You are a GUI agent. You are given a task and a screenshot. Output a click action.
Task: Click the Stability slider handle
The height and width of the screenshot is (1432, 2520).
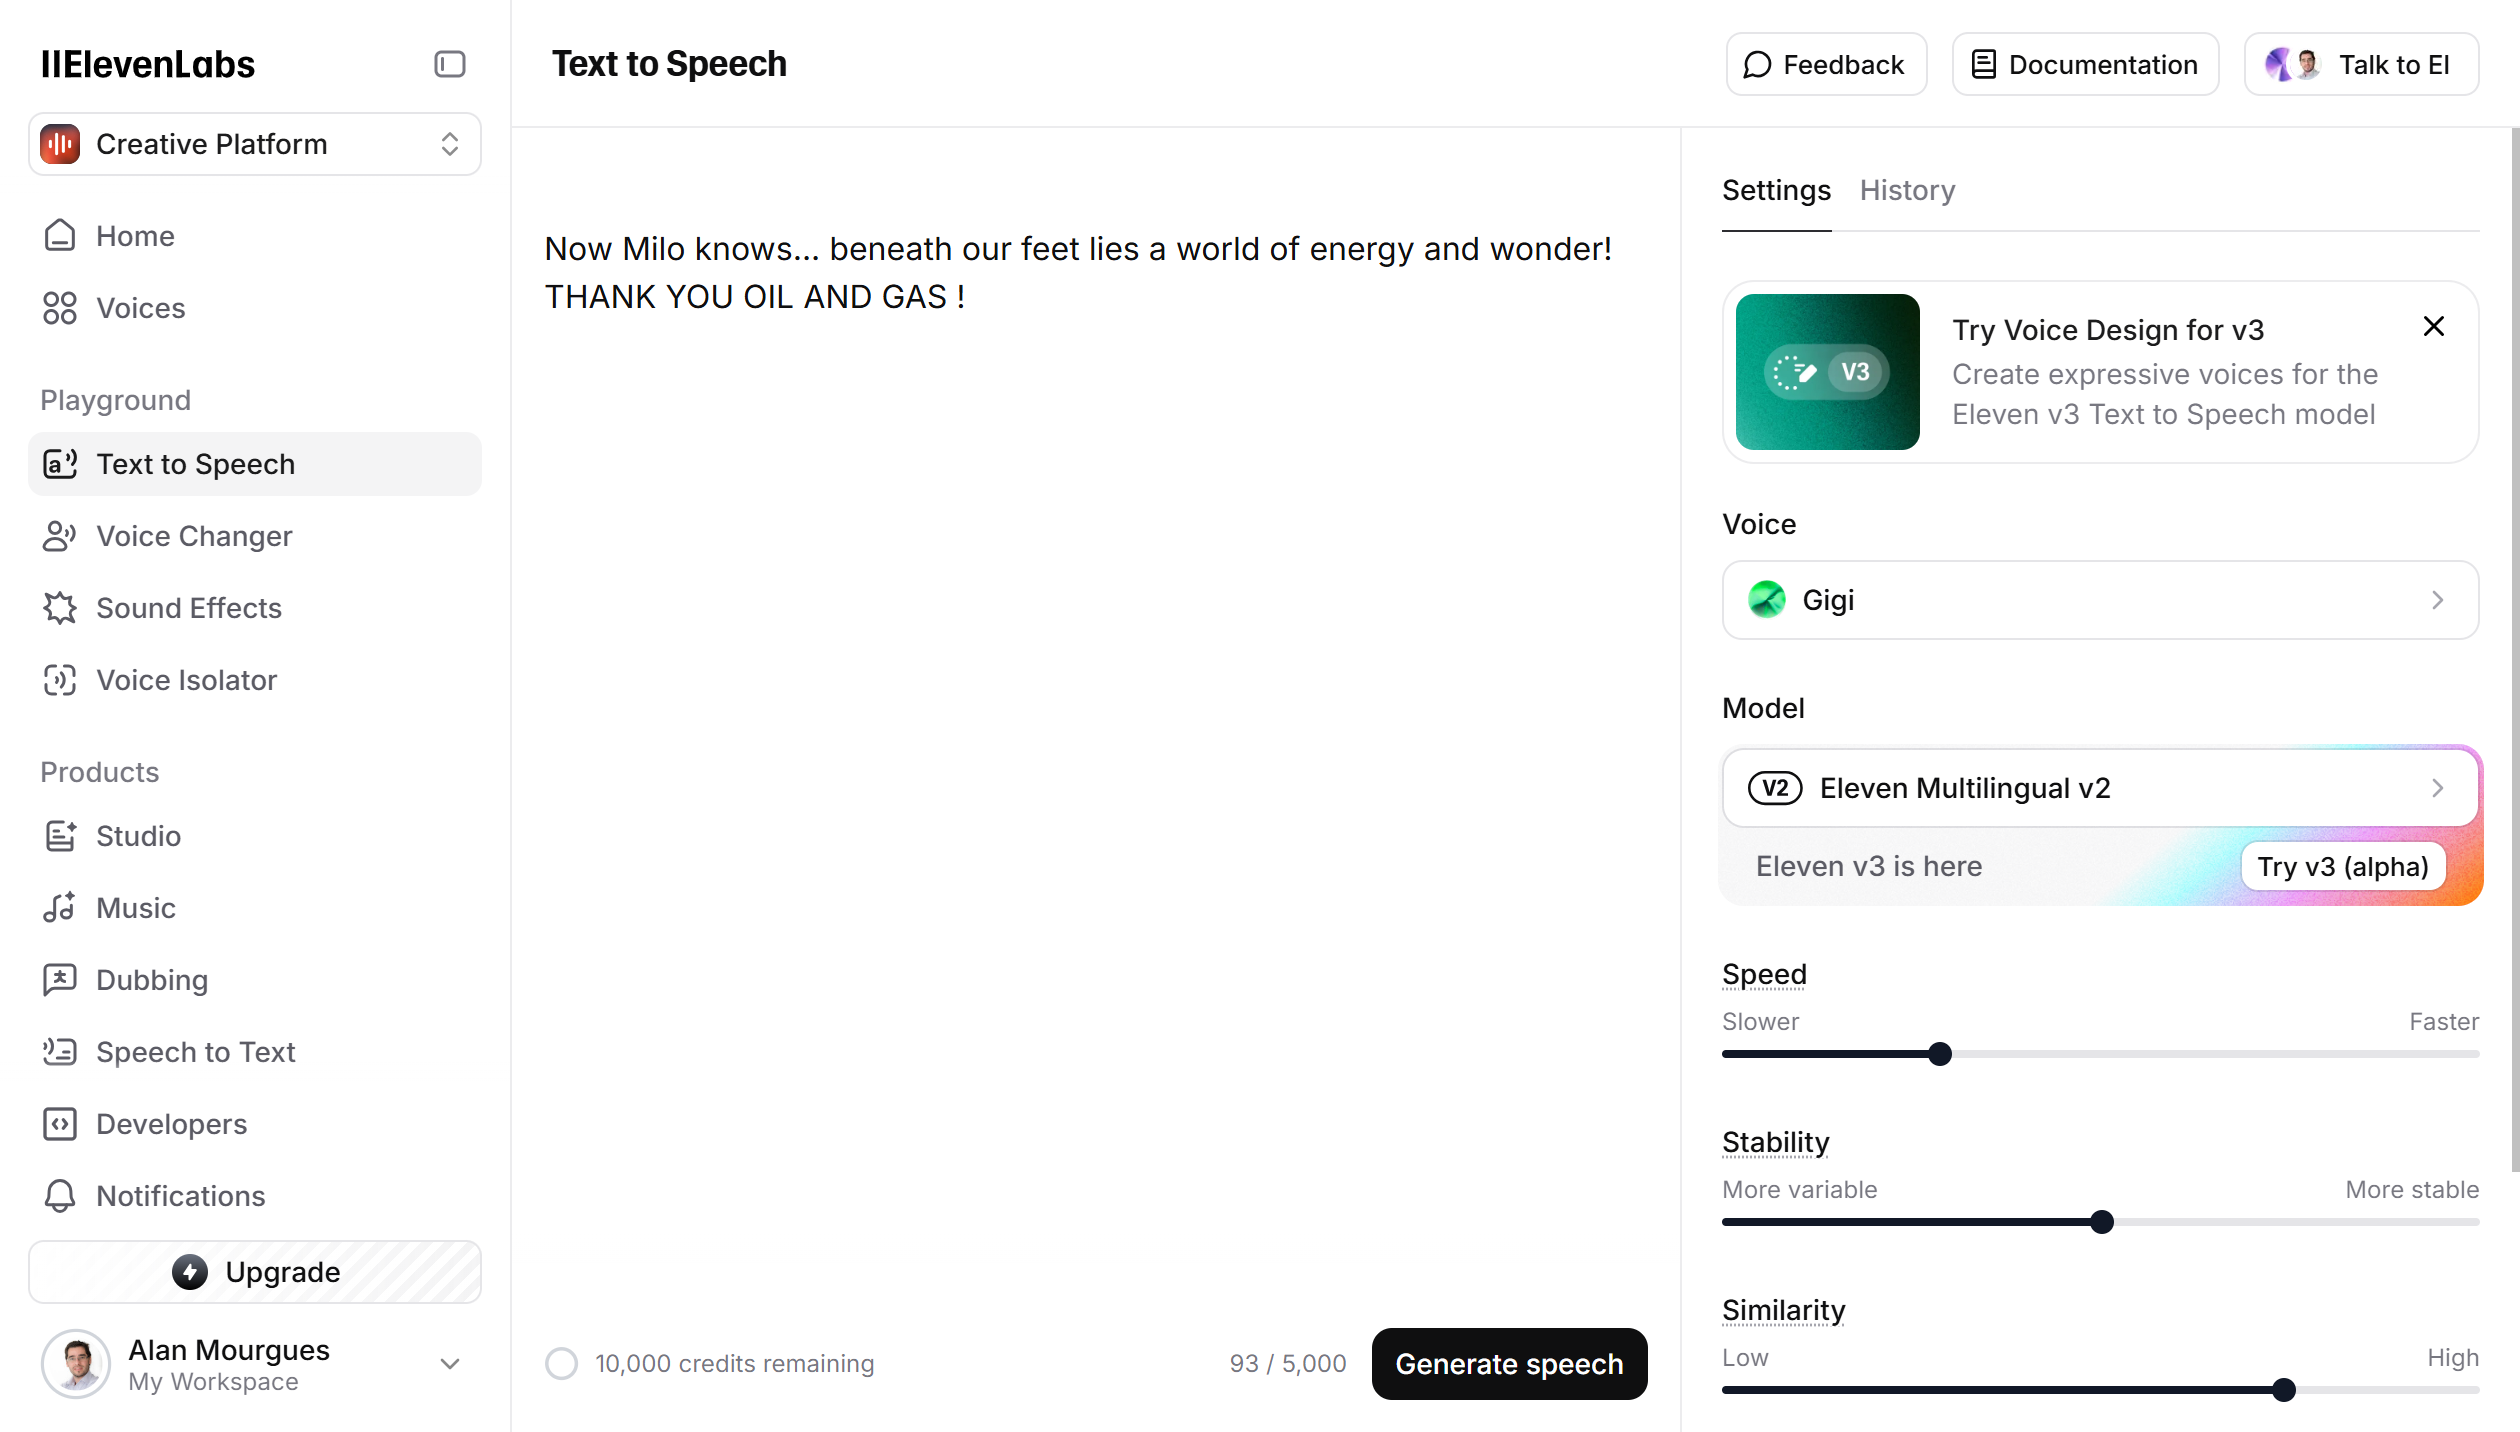[2102, 1222]
